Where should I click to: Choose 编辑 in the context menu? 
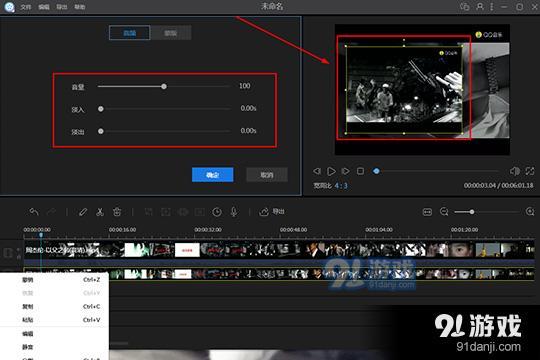pos(54,333)
